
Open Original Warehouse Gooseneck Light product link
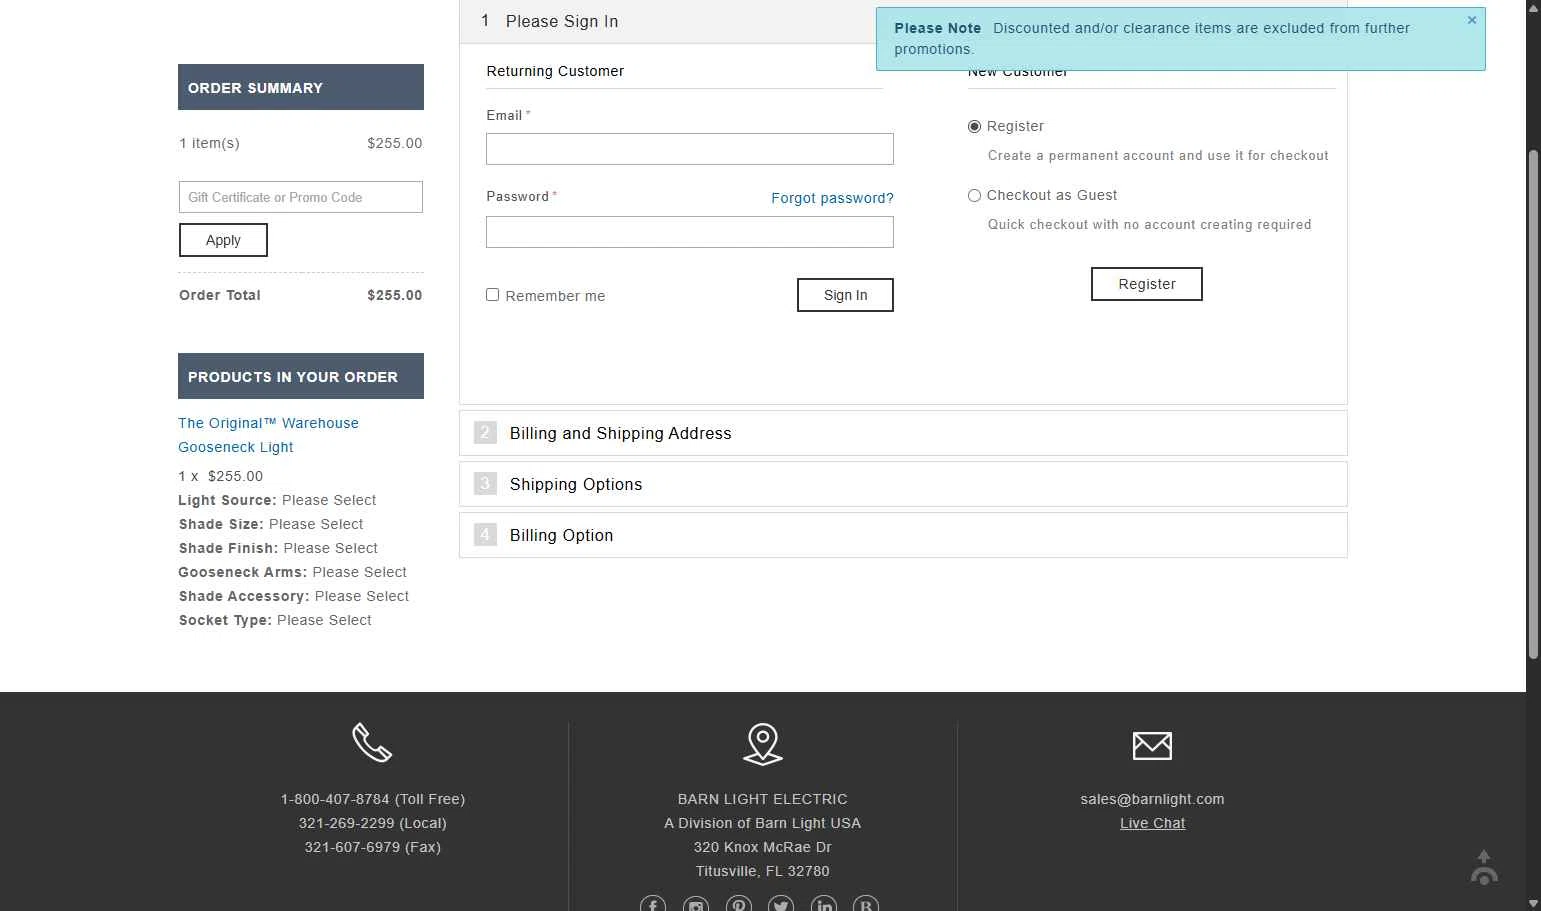pos(268,435)
